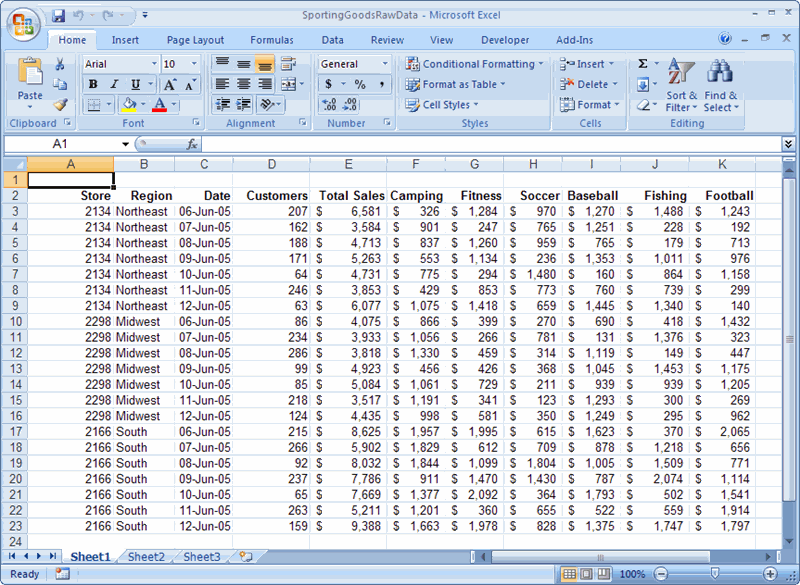Click Delete cells button
800x585 pixels.
pos(588,84)
